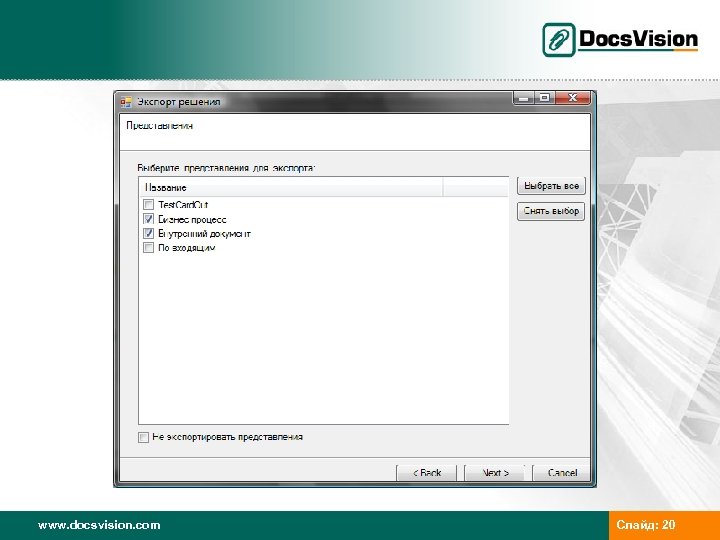Cancel the export wizard

point(562,472)
